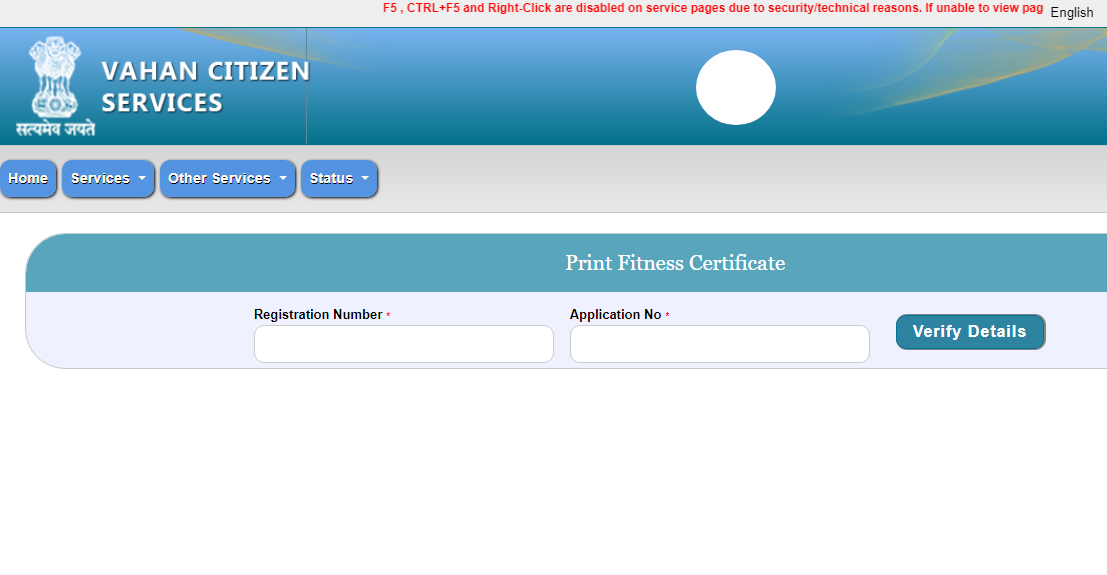Image resolution: width=1107 pixels, height=575 pixels.
Task: Click the Registration Number label
Action: click(x=318, y=314)
